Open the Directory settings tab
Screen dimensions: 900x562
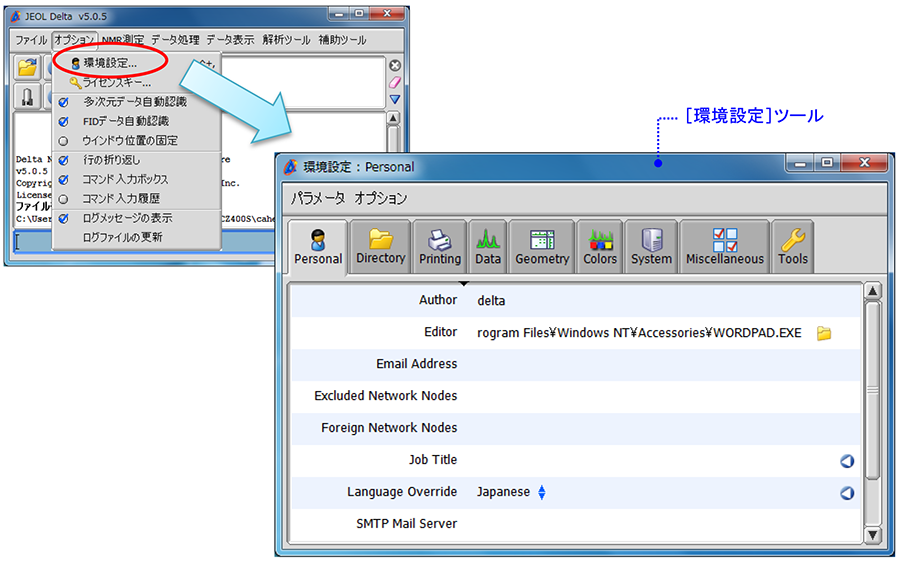(x=380, y=246)
